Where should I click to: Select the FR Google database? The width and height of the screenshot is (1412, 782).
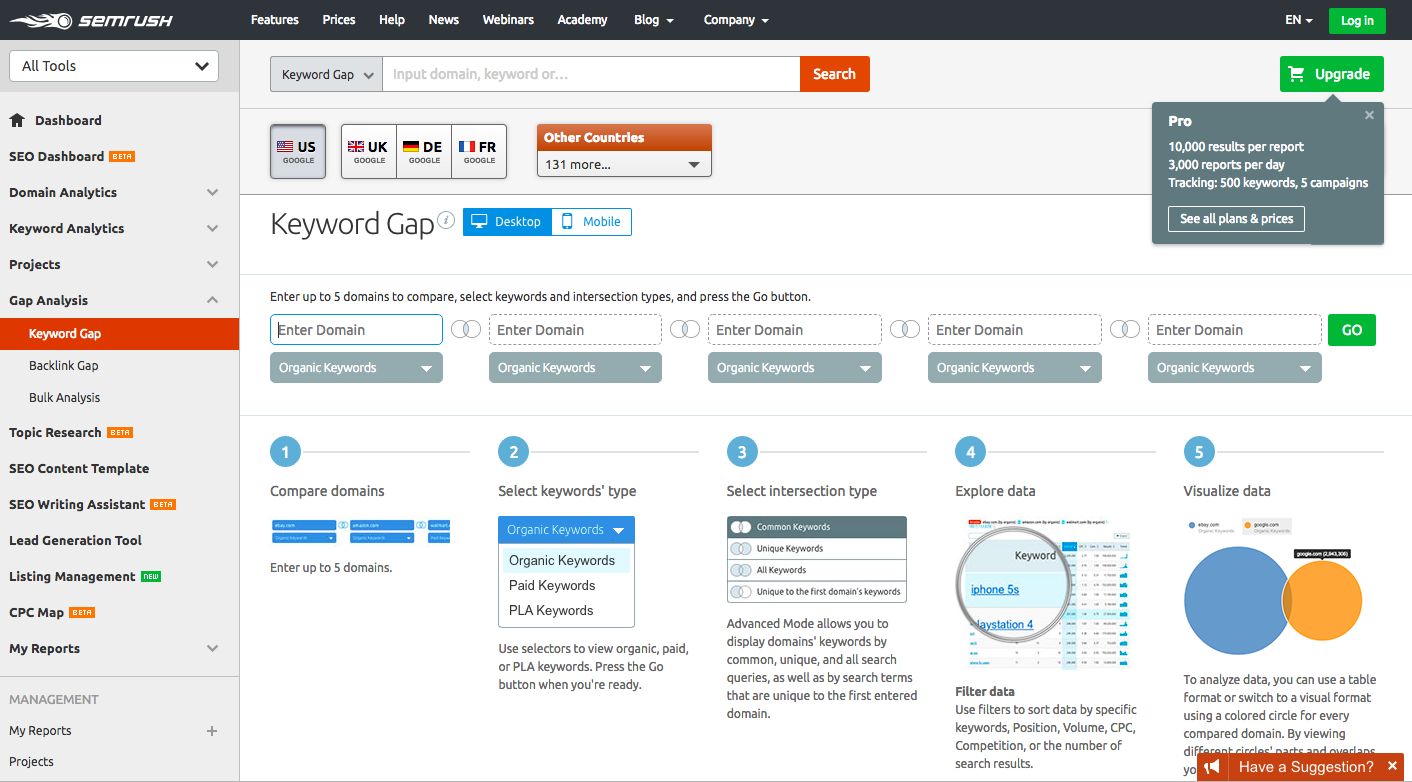click(x=479, y=151)
